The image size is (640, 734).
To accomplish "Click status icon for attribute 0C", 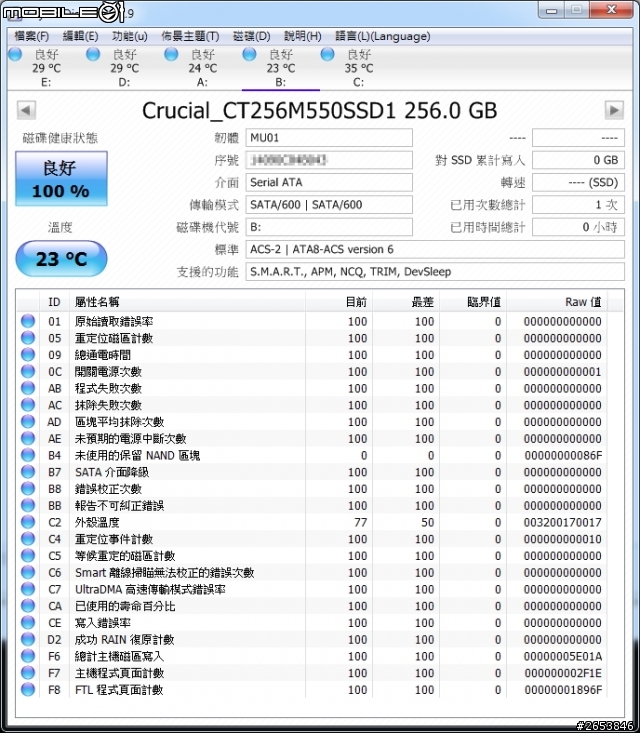I will 28,371.
